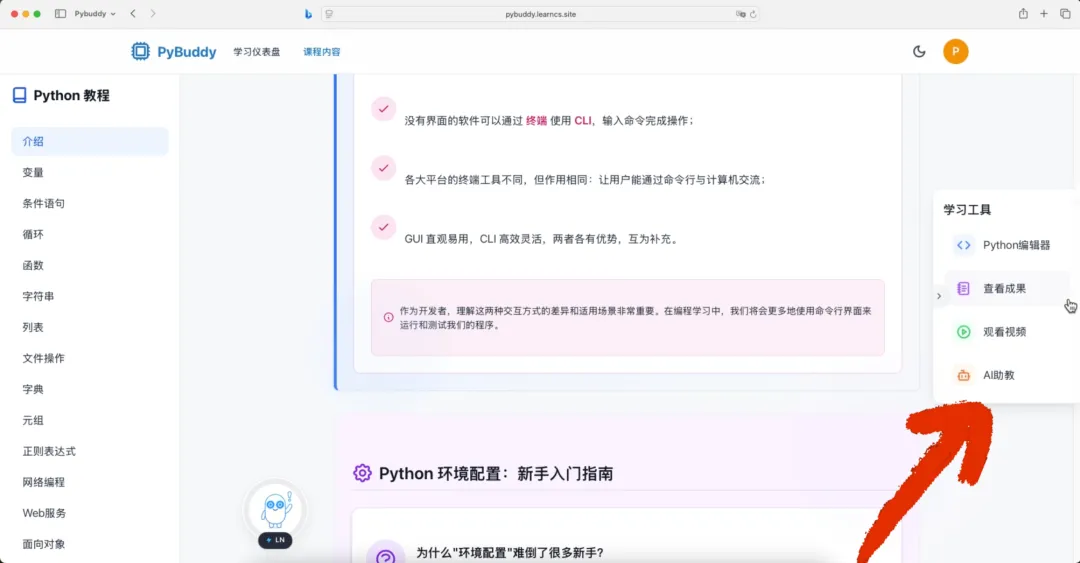1080x563 pixels.
Task: Click the 查看成果 document icon
Action: tap(964, 289)
